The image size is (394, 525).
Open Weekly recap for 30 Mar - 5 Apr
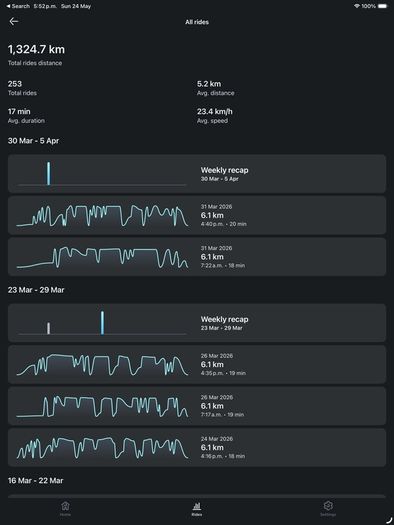tap(197, 174)
